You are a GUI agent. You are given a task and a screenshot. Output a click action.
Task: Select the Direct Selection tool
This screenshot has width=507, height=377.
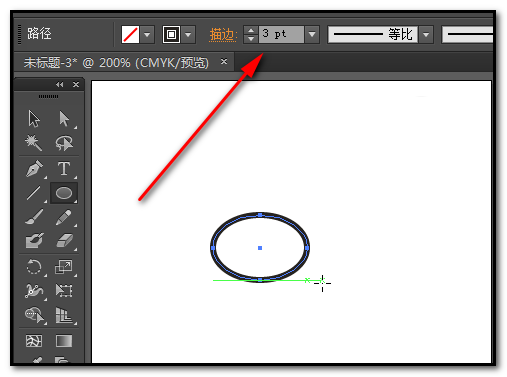(x=64, y=119)
